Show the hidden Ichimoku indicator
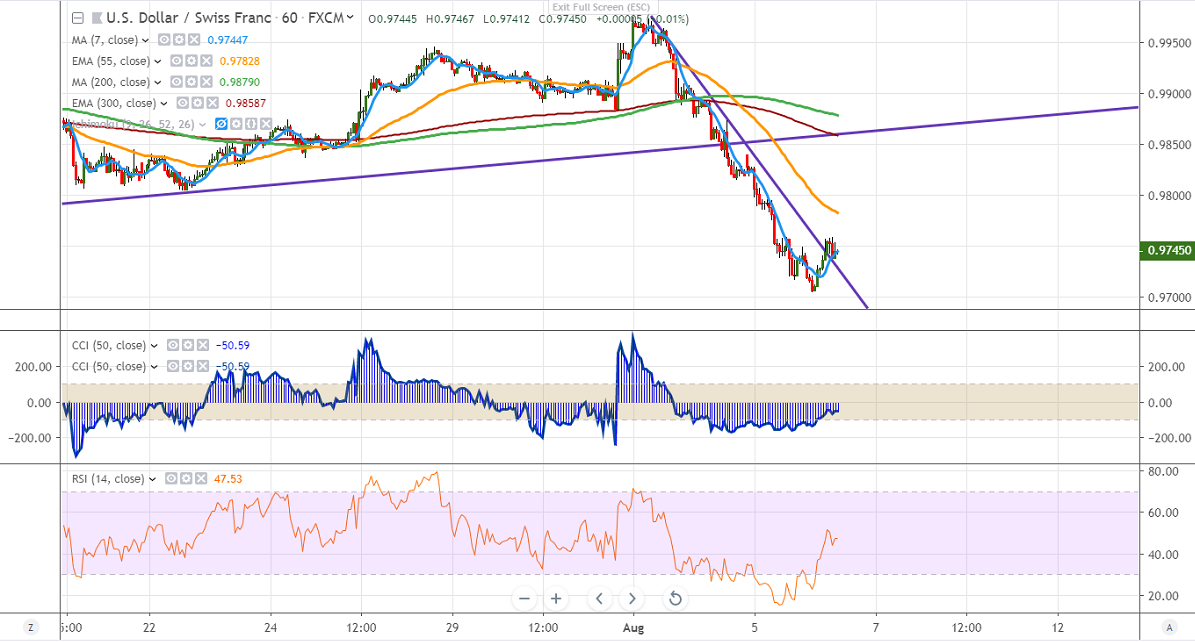Viewport: 1195px width, 642px height. 222,124
